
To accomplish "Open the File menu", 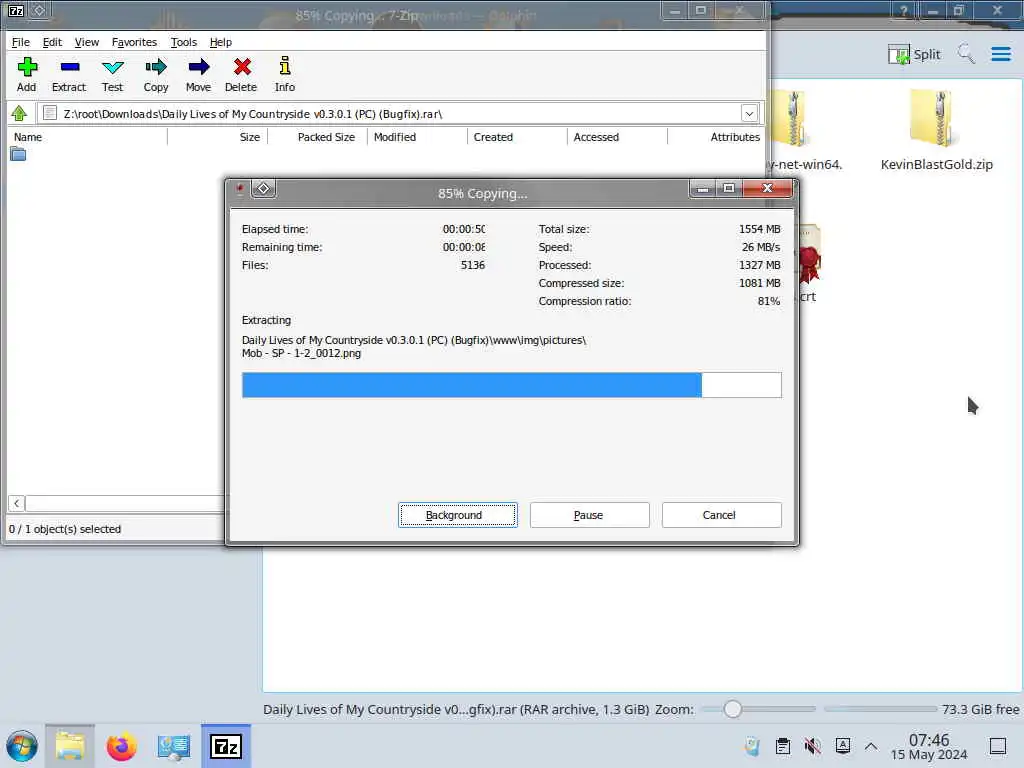I will [21, 42].
